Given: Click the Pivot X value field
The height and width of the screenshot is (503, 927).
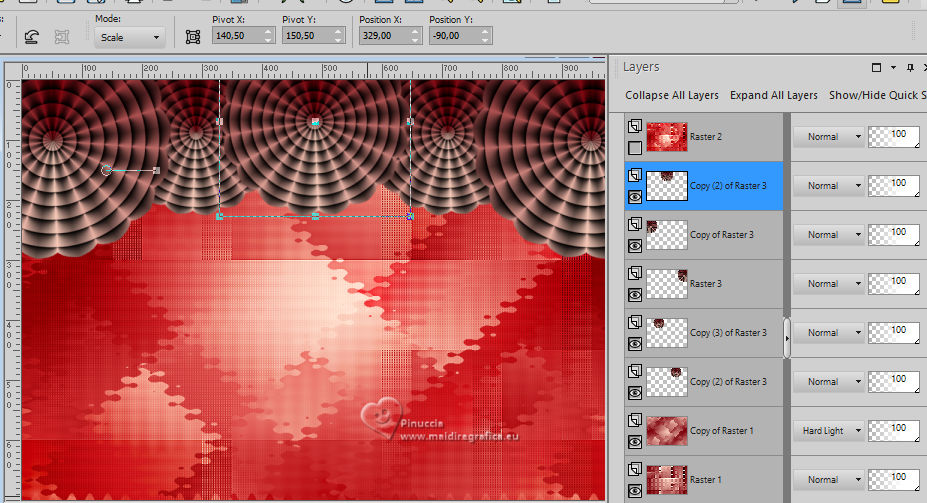Looking at the screenshot, I should pyautogui.click(x=236, y=35).
